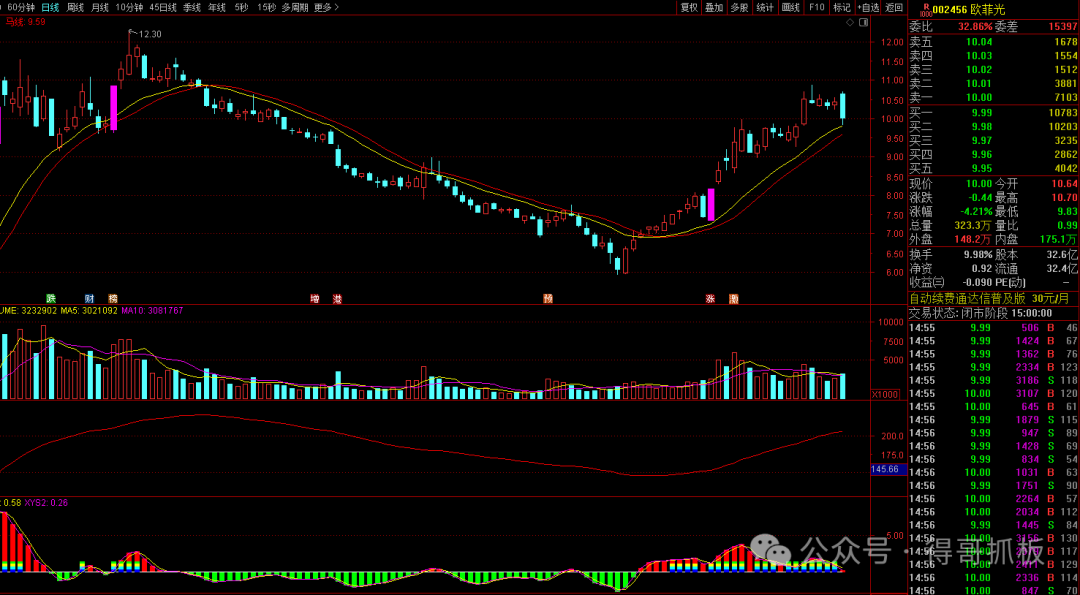Select the 卖四 10.03 order row
This screenshot has height=595, width=1080.
pos(993,56)
